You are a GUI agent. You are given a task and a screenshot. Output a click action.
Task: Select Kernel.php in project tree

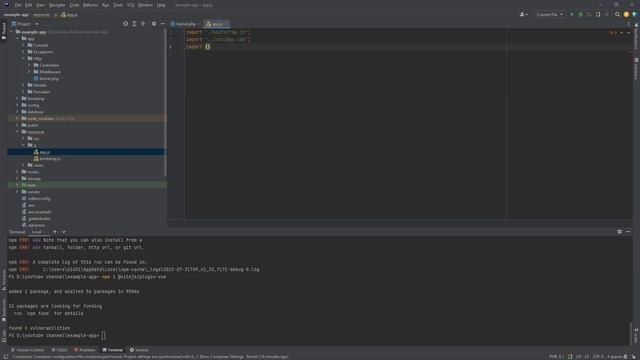pyautogui.click(x=49, y=78)
